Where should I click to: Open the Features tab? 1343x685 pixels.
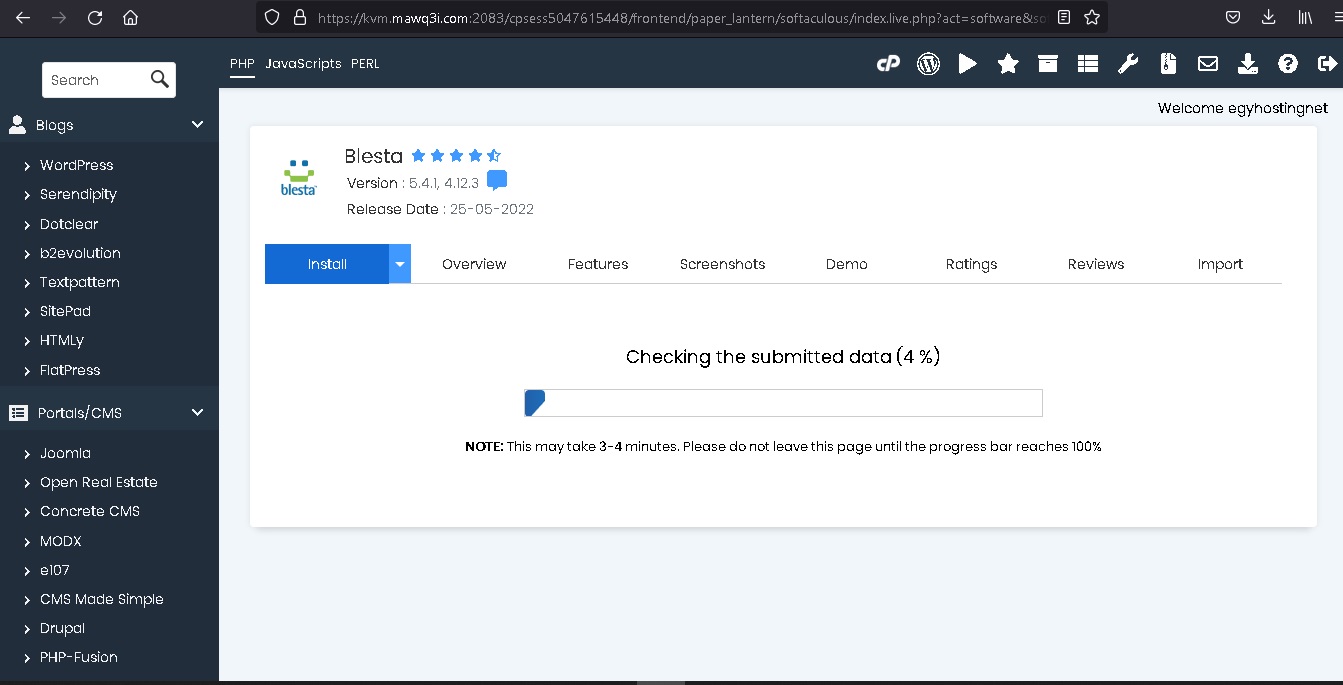[x=598, y=264]
